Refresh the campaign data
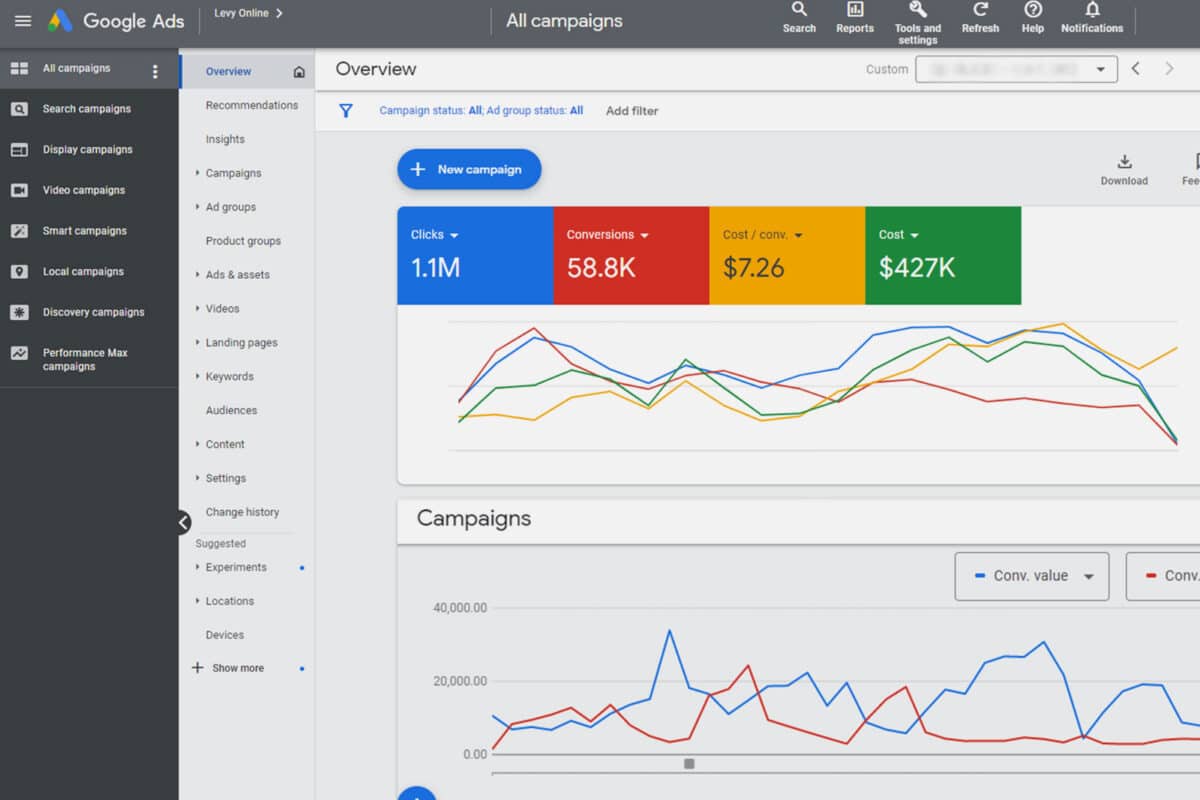Viewport: 1200px width, 800px height. pyautogui.click(x=979, y=14)
